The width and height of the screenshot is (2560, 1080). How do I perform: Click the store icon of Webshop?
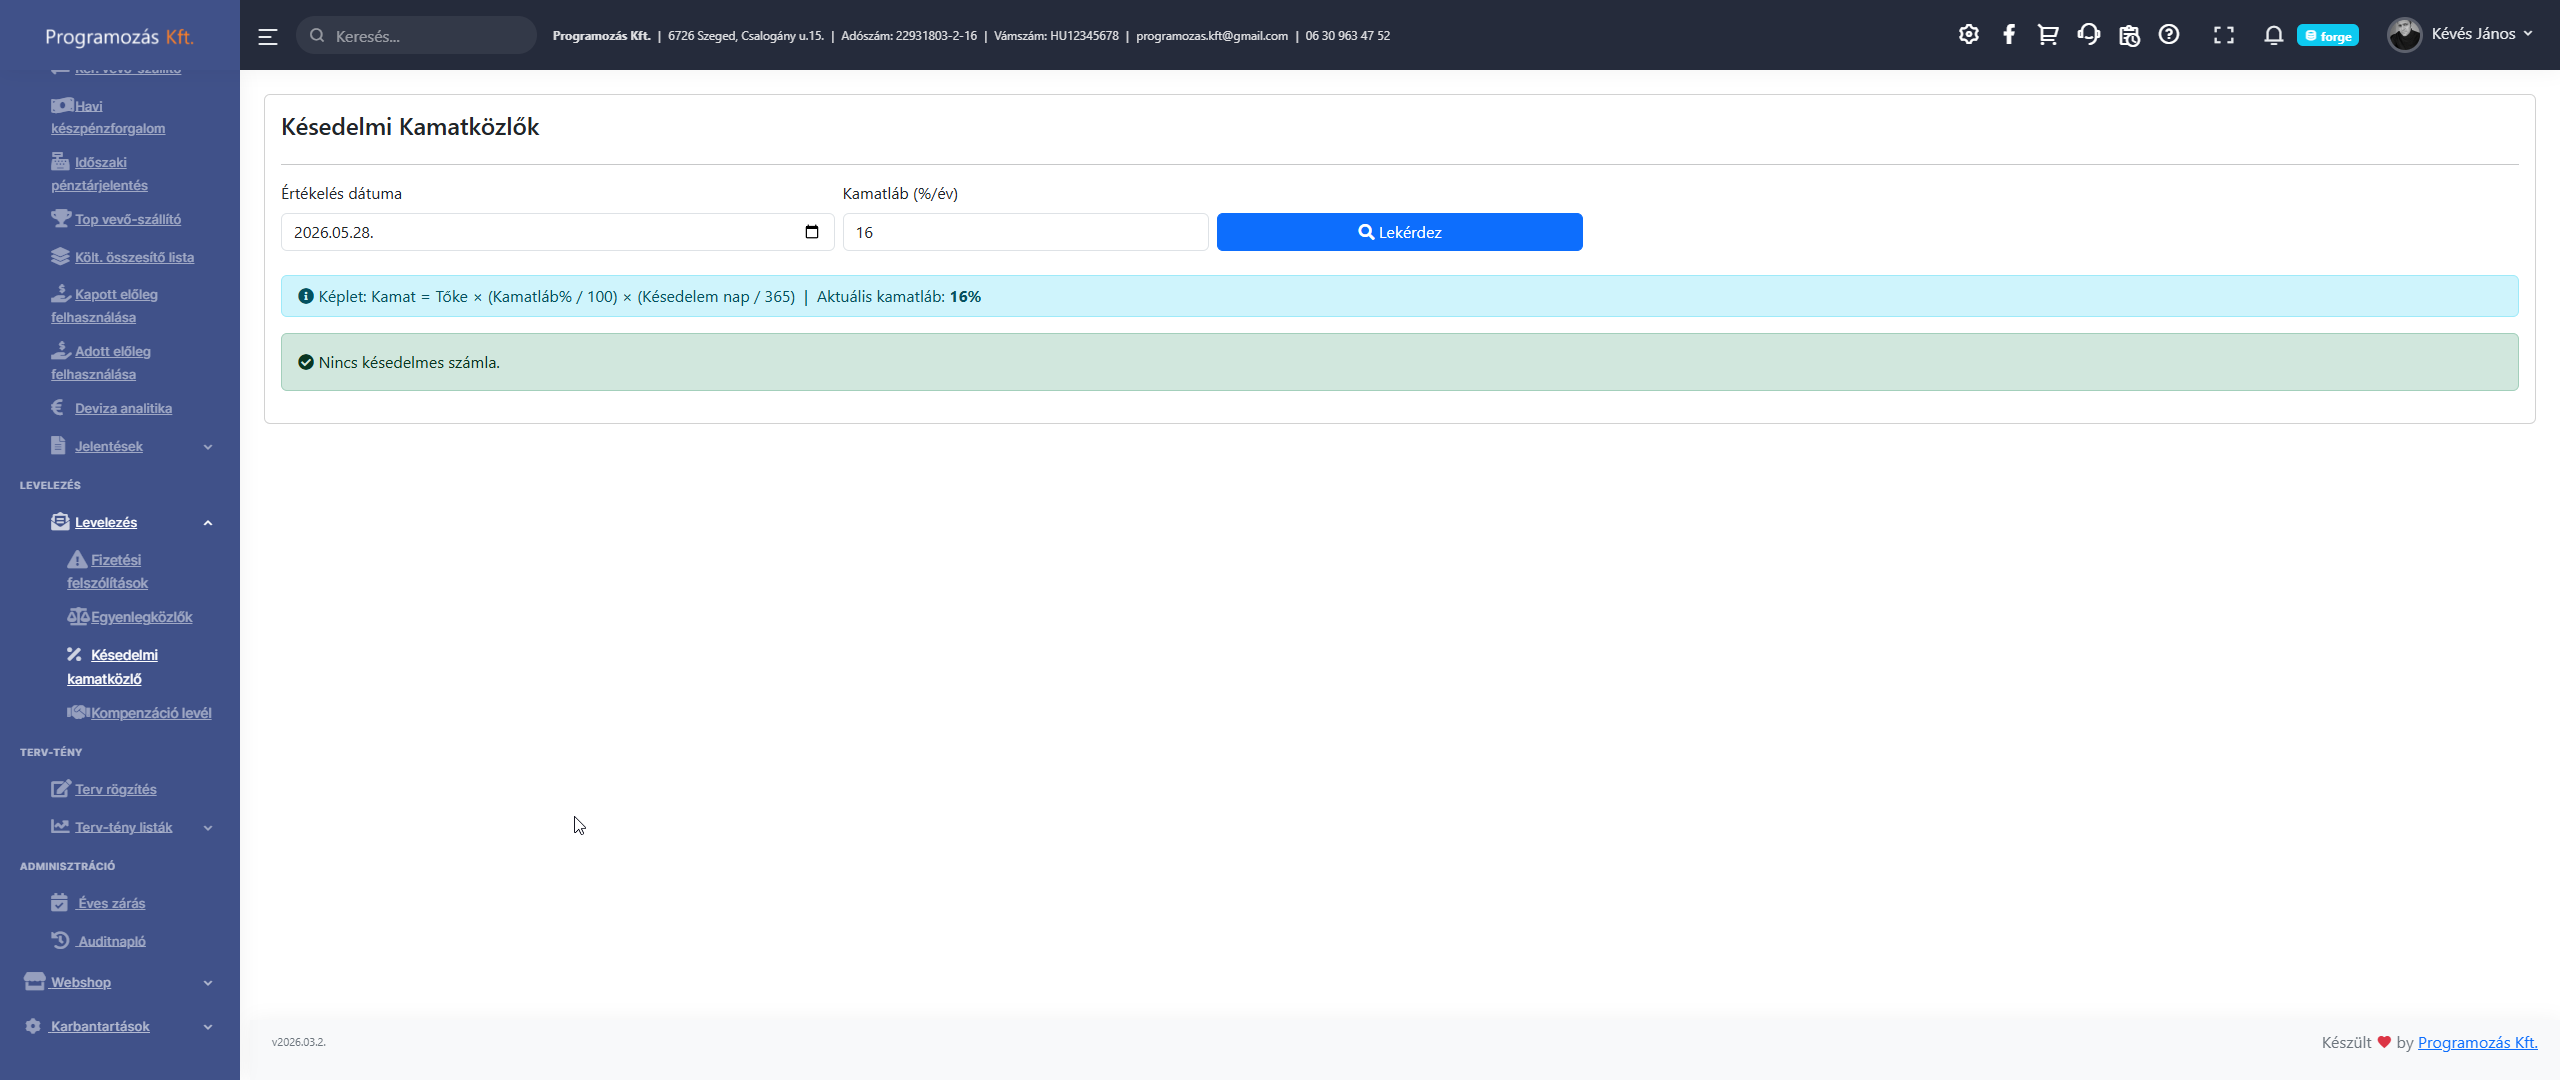tap(35, 981)
